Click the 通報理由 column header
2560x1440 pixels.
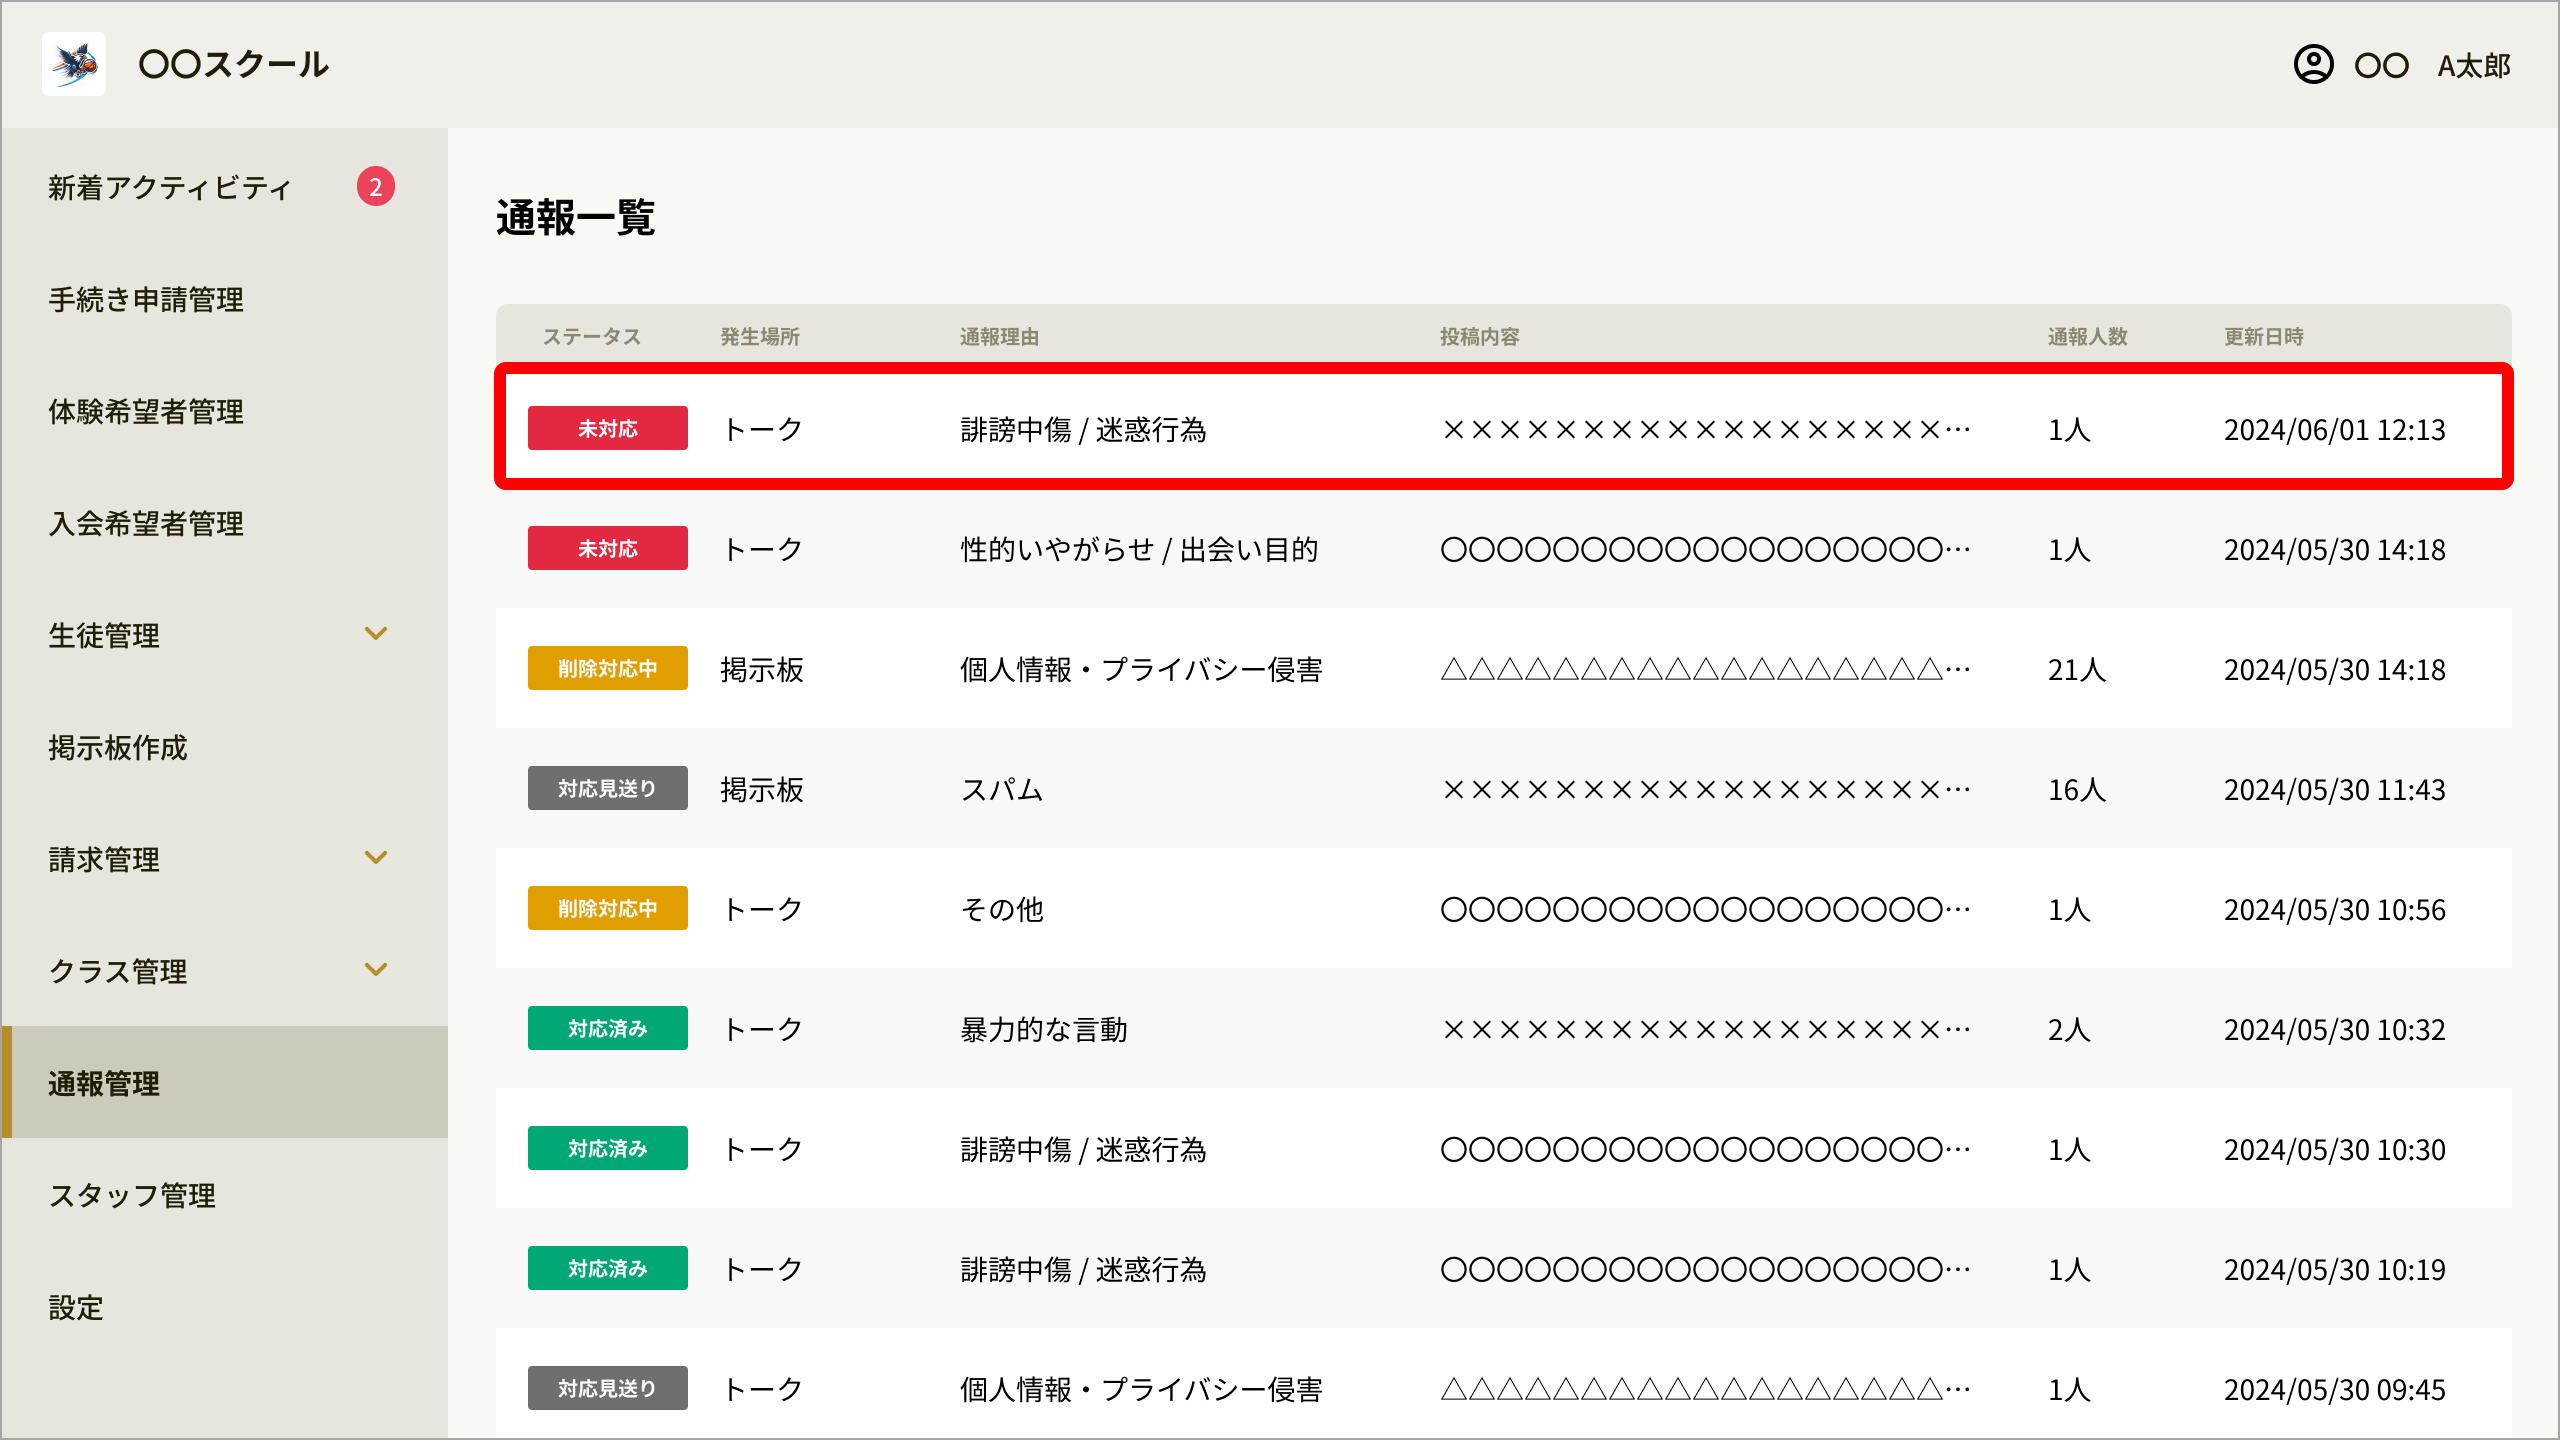999,337
